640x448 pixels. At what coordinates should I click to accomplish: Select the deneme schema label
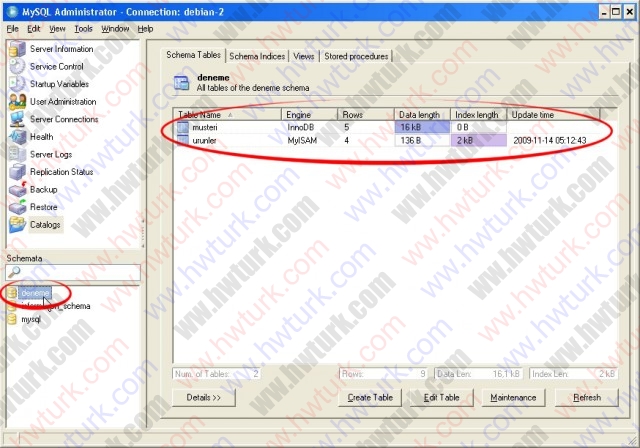pyautogui.click(x=36, y=293)
